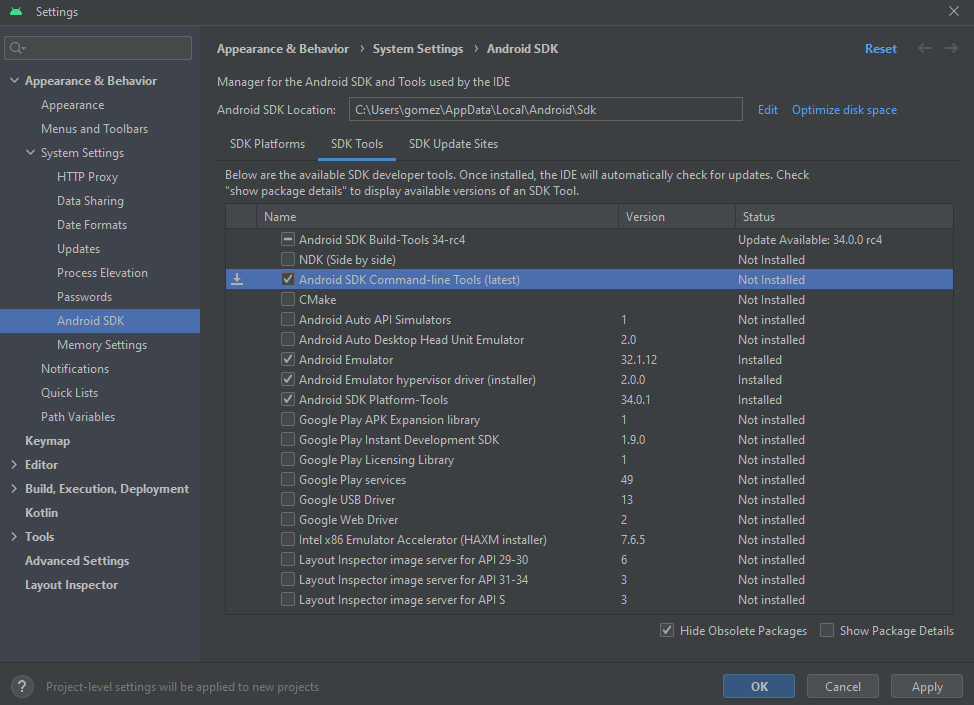Click the search magnifier icon

click(17, 48)
